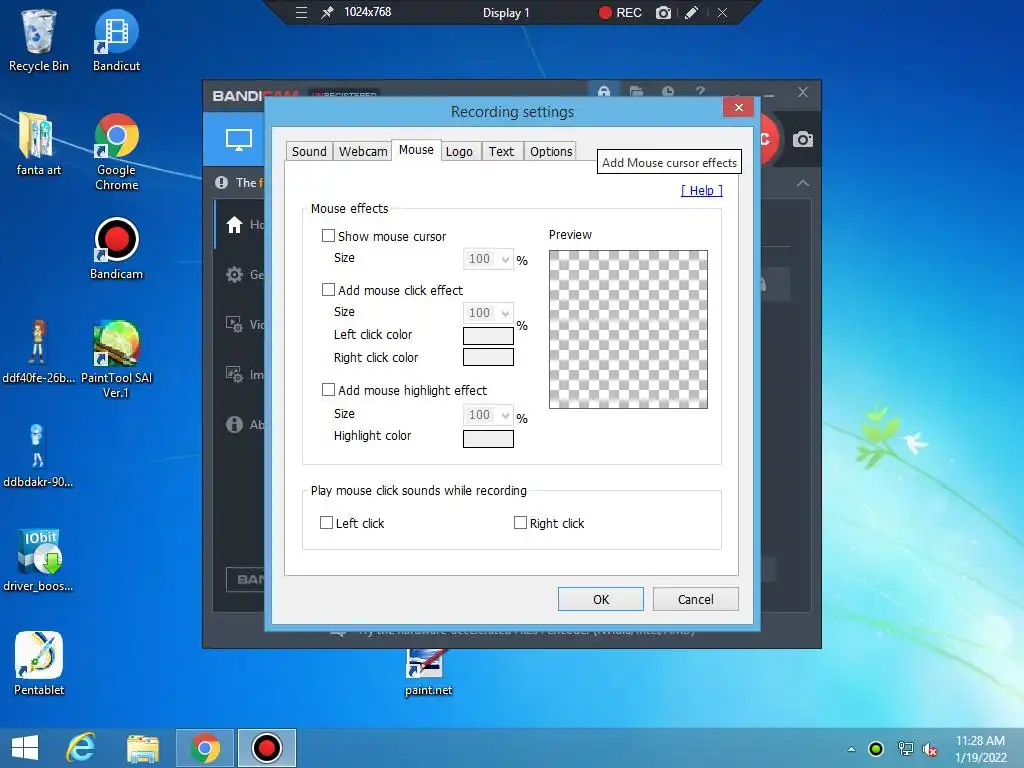This screenshot has height=768, width=1024.
Task: Show hidden tray icons arrow
Action: coord(851,749)
